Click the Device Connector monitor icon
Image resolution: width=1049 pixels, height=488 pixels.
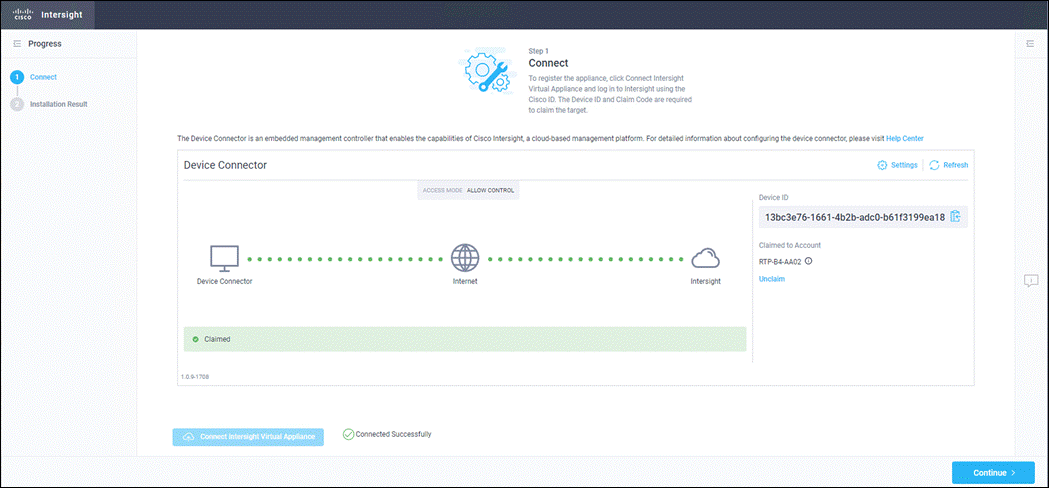click(x=224, y=258)
